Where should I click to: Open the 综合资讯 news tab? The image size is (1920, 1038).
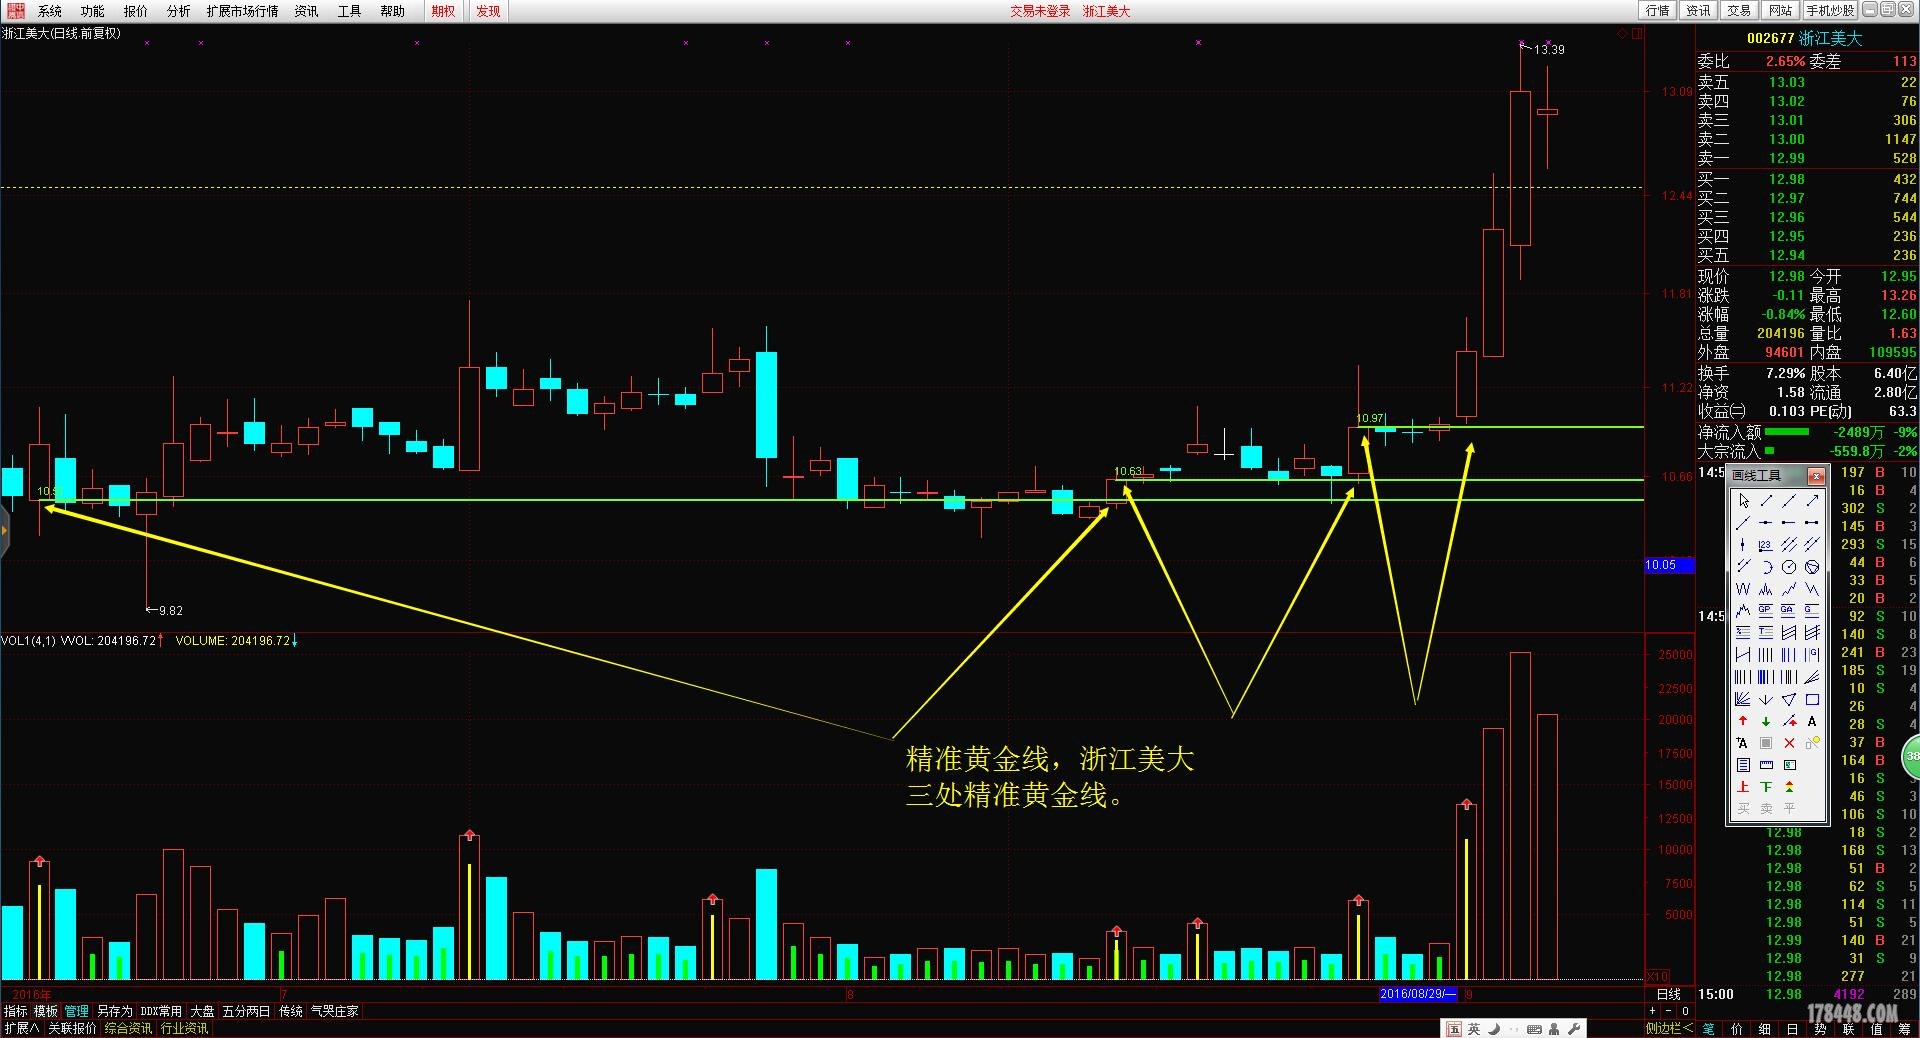pyautogui.click(x=128, y=1028)
